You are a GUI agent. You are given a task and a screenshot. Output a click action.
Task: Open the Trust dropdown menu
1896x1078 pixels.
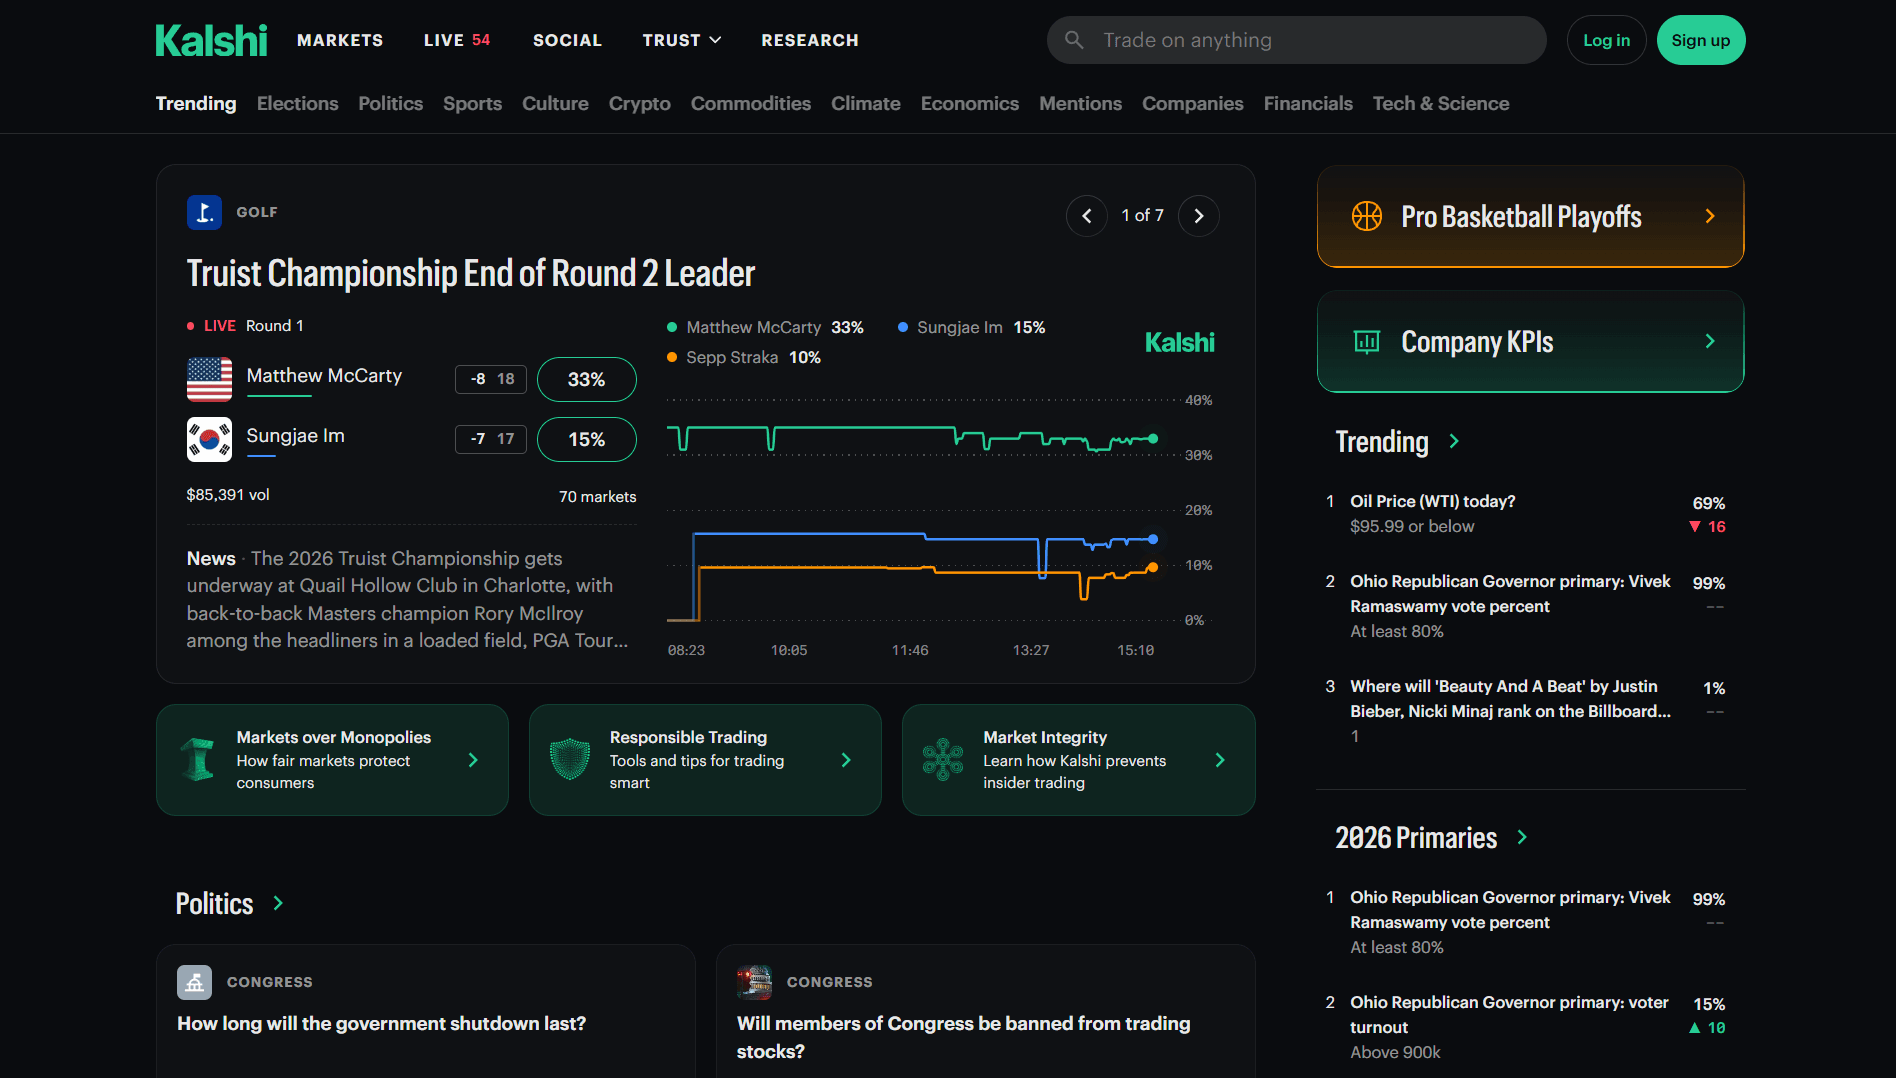682,40
